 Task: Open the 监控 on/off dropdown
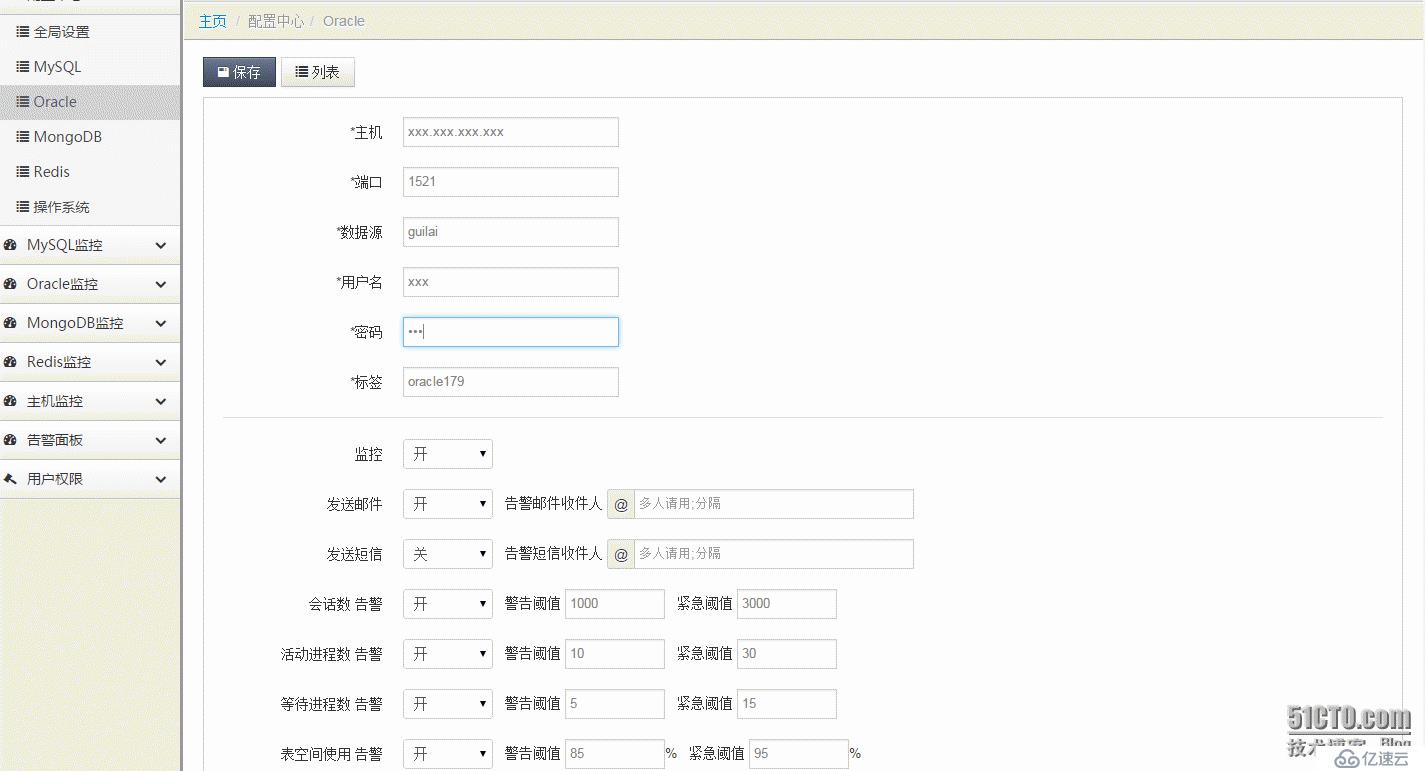pyautogui.click(x=448, y=454)
